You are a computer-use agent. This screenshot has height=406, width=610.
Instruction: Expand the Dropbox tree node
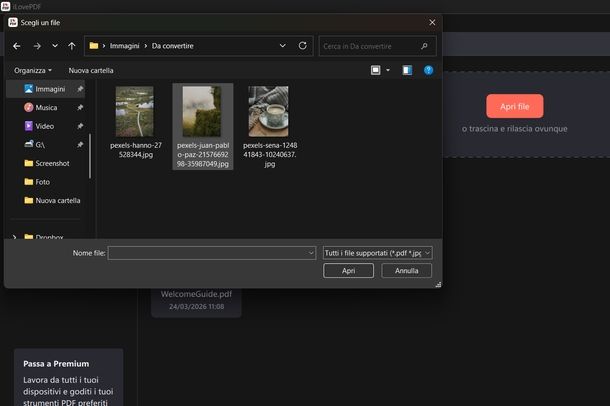pos(14,237)
